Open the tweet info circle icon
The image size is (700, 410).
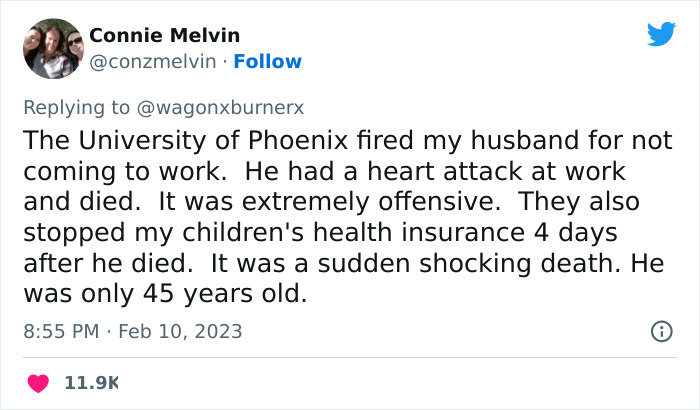[x=661, y=331]
